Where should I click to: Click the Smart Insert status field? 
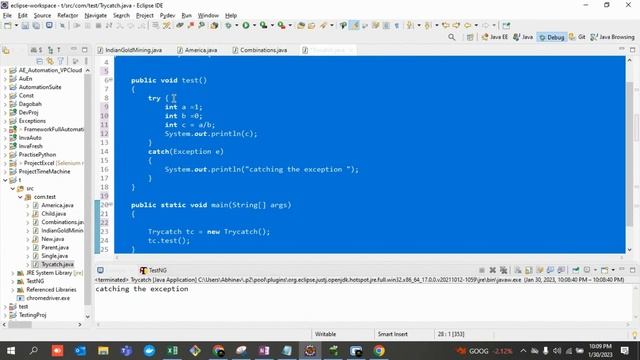click(x=392, y=334)
